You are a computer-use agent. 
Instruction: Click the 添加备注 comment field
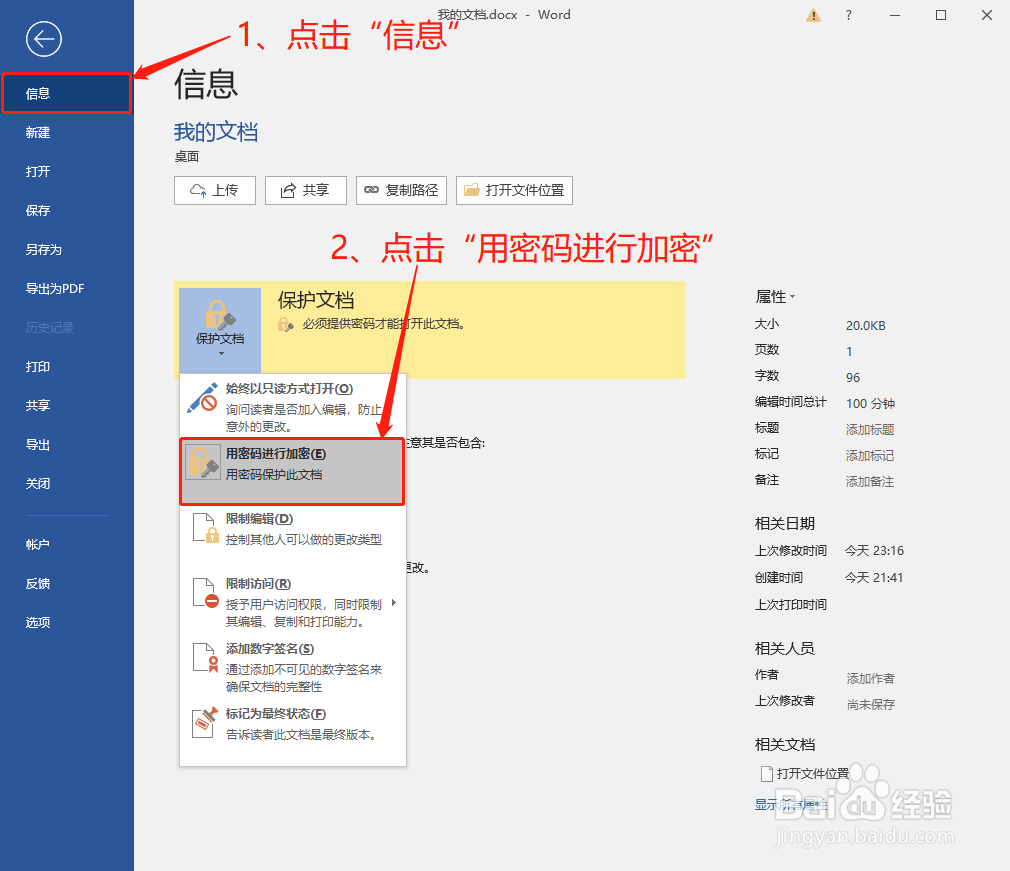(870, 481)
